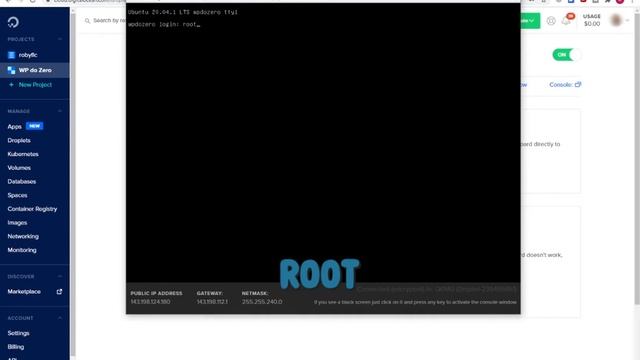Open account Settings

[x=18, y=333]
